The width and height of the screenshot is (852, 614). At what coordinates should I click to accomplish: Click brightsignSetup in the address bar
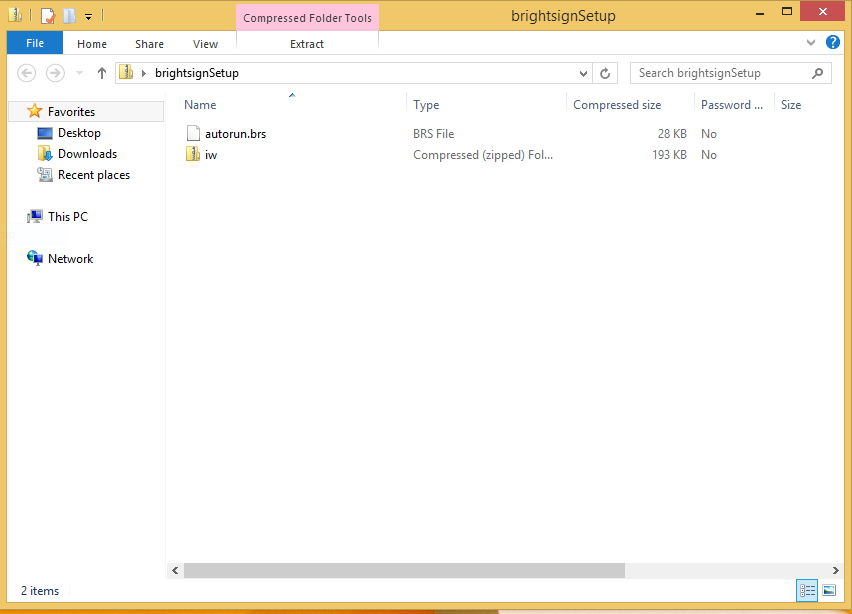pyautogui.click(x=197, y=73)
